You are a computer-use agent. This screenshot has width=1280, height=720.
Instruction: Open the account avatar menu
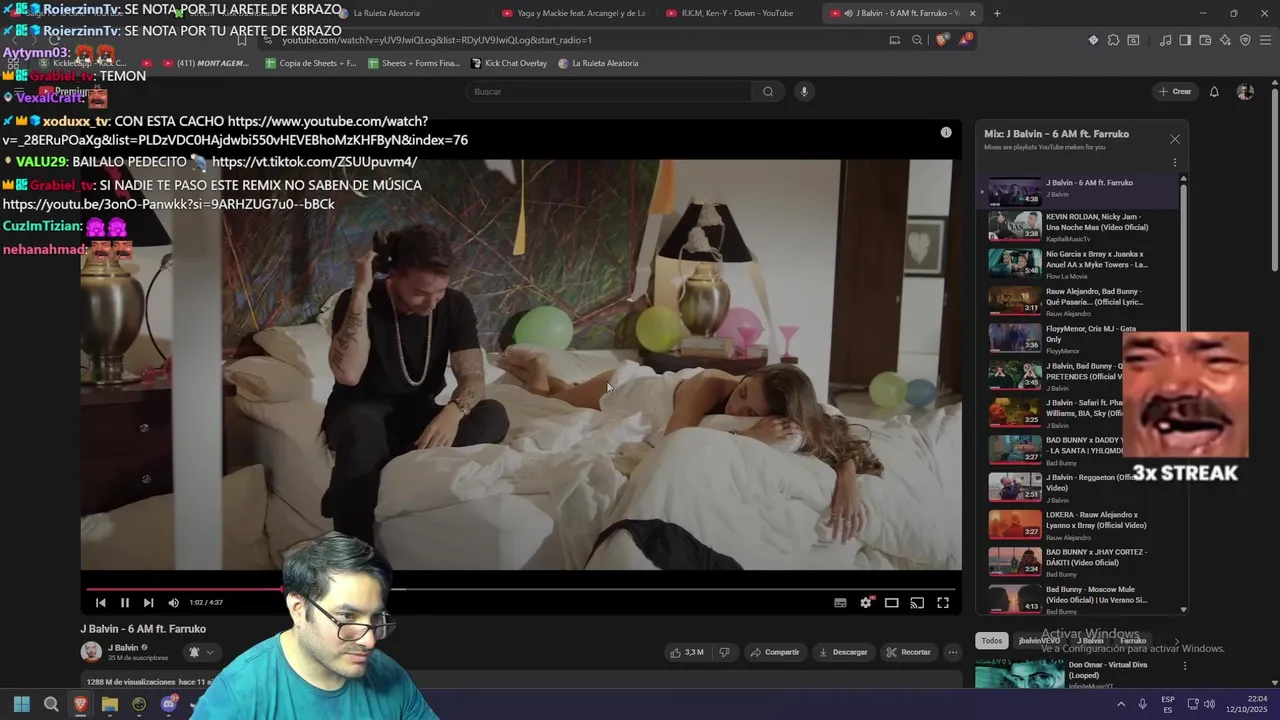(x=1245, y=91)
